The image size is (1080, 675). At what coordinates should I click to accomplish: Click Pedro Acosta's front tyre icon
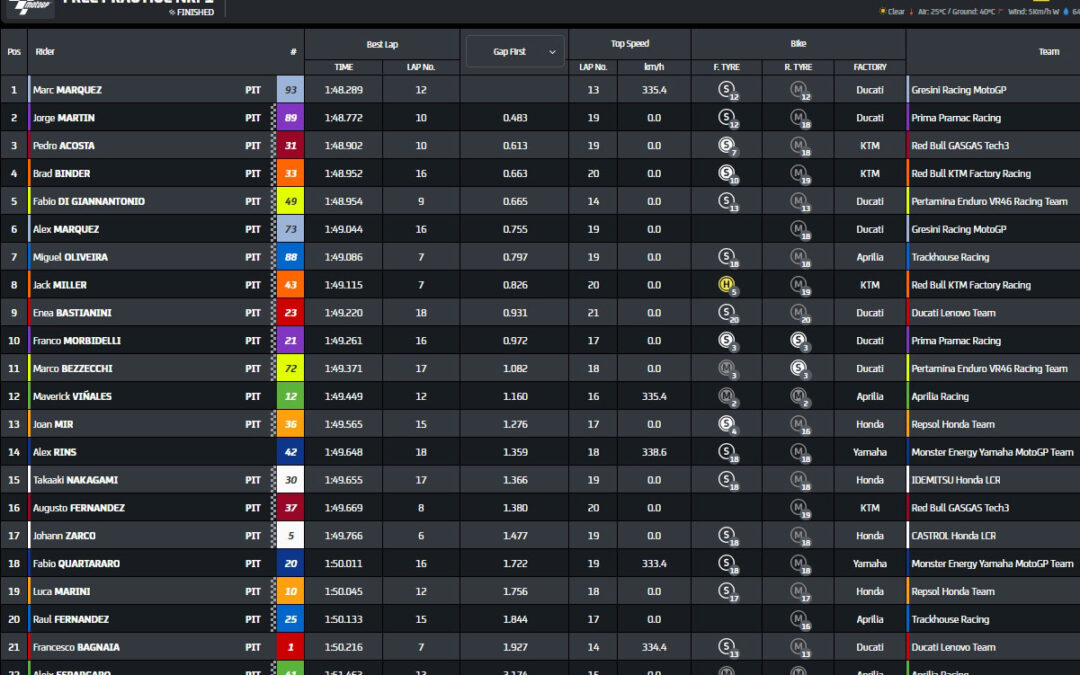tap(727, 146)
